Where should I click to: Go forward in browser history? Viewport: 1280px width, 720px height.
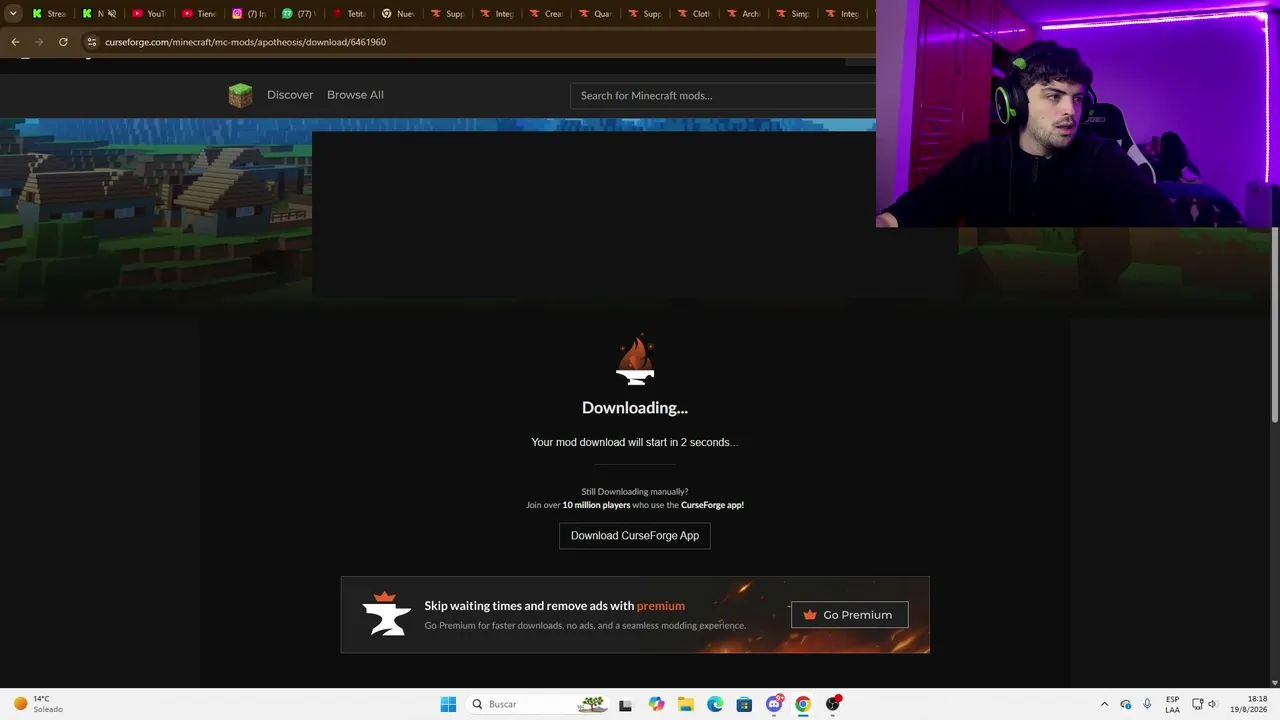tap(39, 42)
